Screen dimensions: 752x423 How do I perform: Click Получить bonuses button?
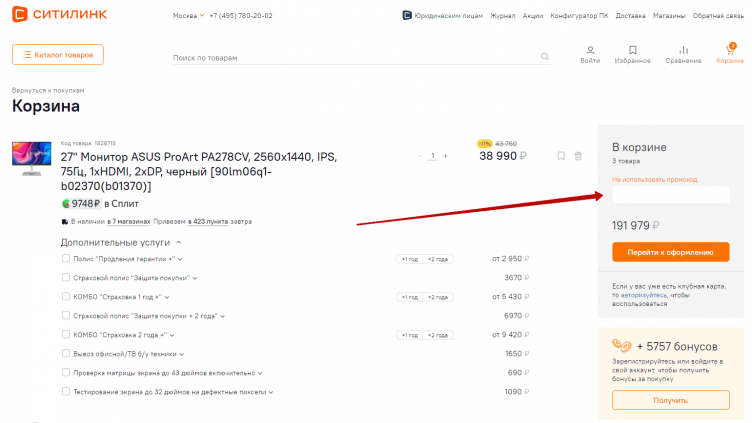[x=670, y=400]
